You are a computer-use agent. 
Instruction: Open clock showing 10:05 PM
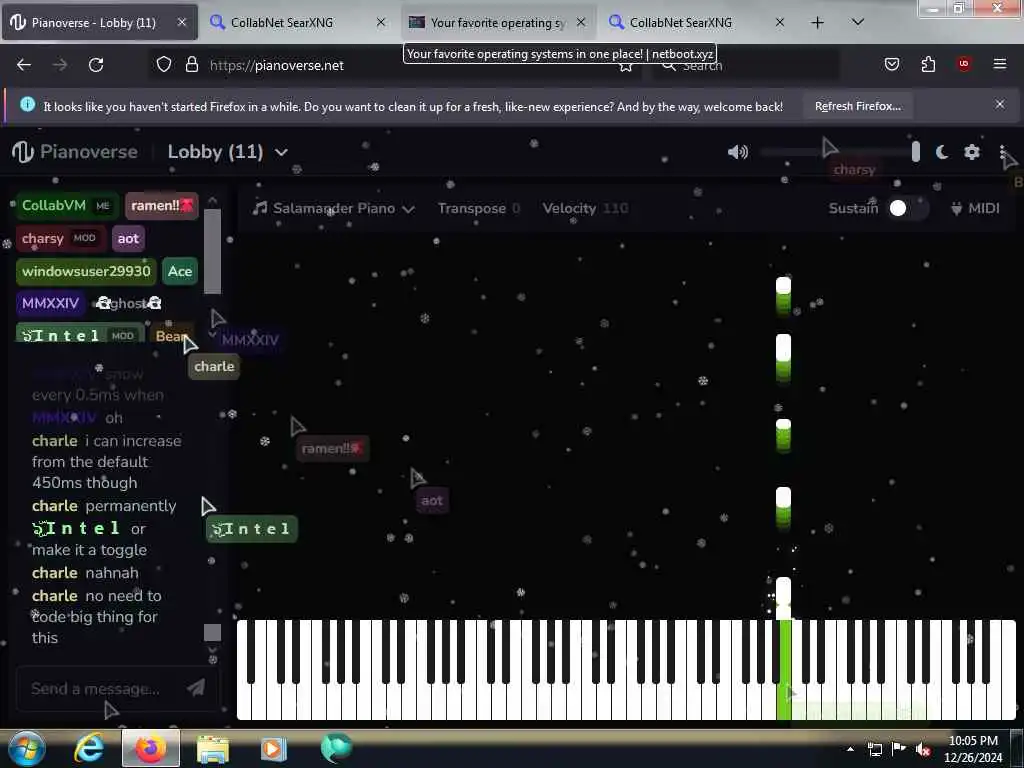[x=973, y=749]
